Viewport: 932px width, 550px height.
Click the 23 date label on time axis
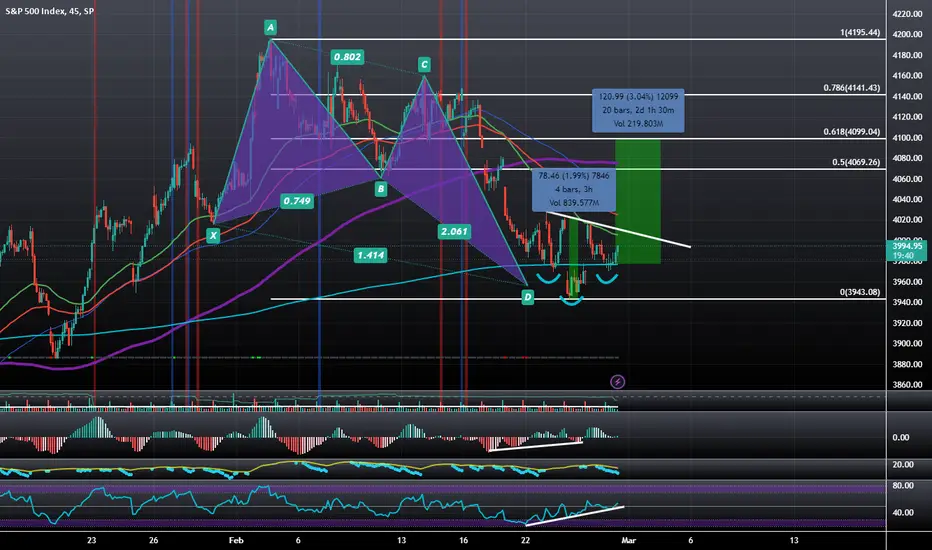click(92, 540)
